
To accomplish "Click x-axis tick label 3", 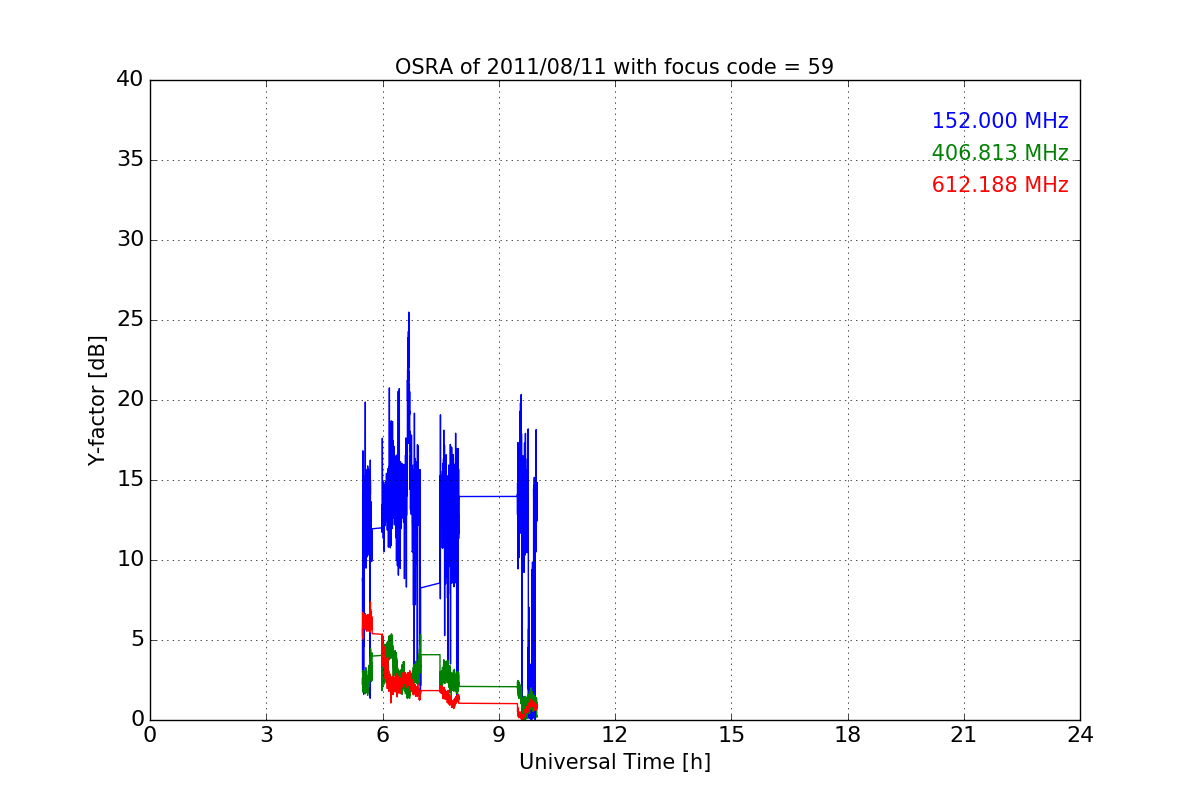I will (x=266, y=735).
